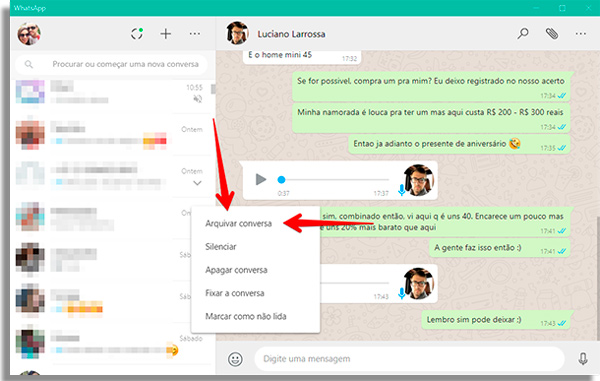Click the sender photo on 17:37 voice message
The image size is (600, 381).
[419, 180]
